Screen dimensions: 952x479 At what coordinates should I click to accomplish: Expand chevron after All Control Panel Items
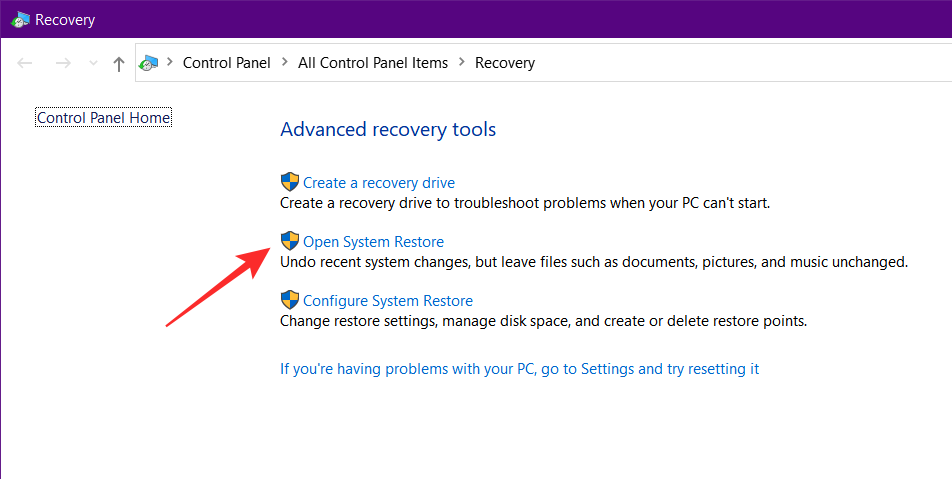462,63
